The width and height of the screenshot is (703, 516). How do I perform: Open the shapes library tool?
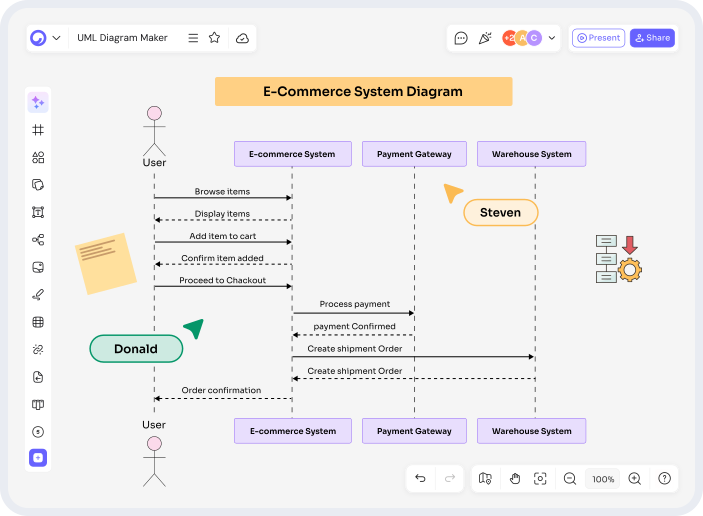38,157
